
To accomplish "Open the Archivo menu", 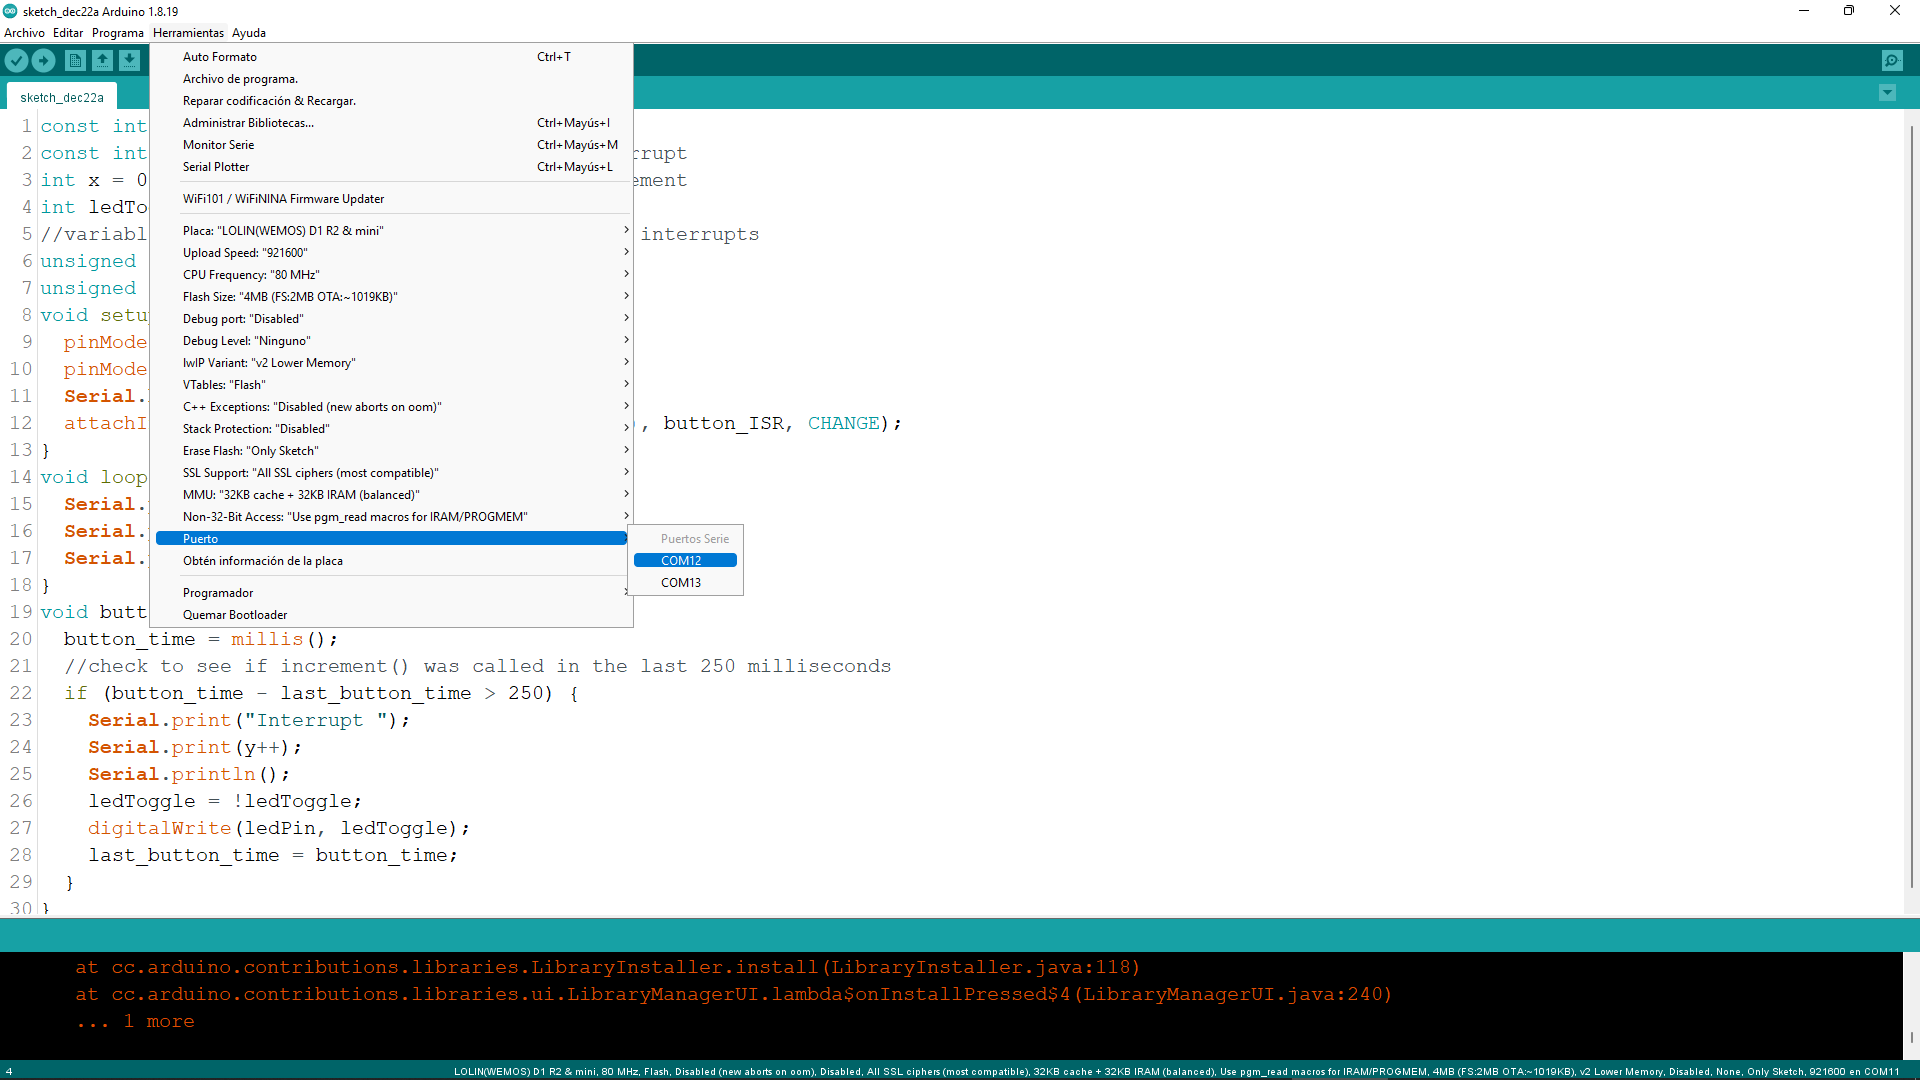I will (24, 33).
